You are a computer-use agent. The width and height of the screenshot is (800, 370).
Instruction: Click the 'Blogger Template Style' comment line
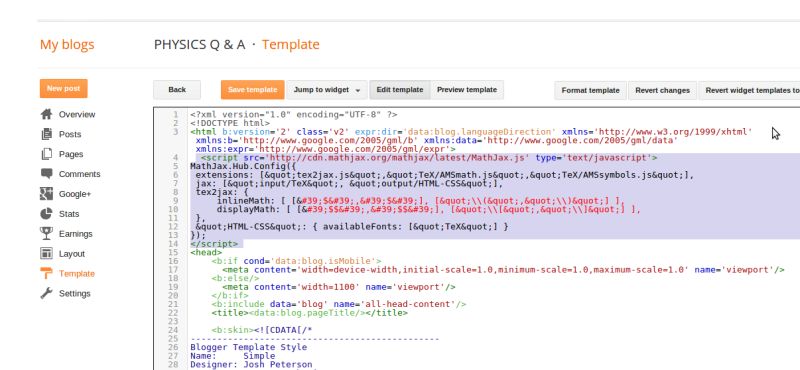(x=248, y=347)
